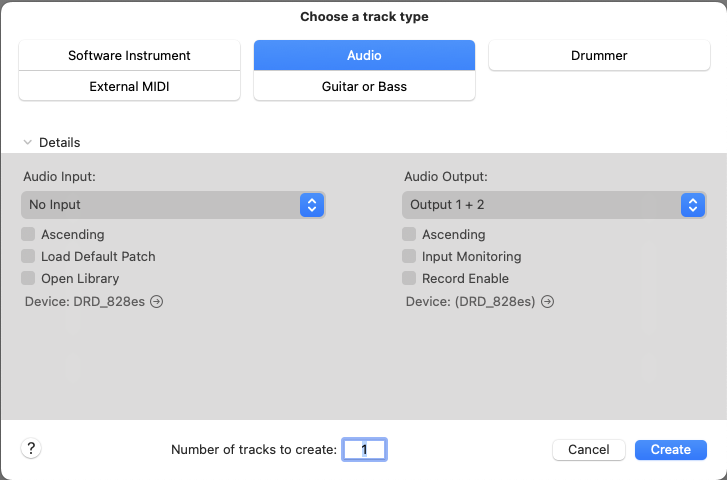
Task: Collapse the Details disclosure triangle
Action: 28,143
